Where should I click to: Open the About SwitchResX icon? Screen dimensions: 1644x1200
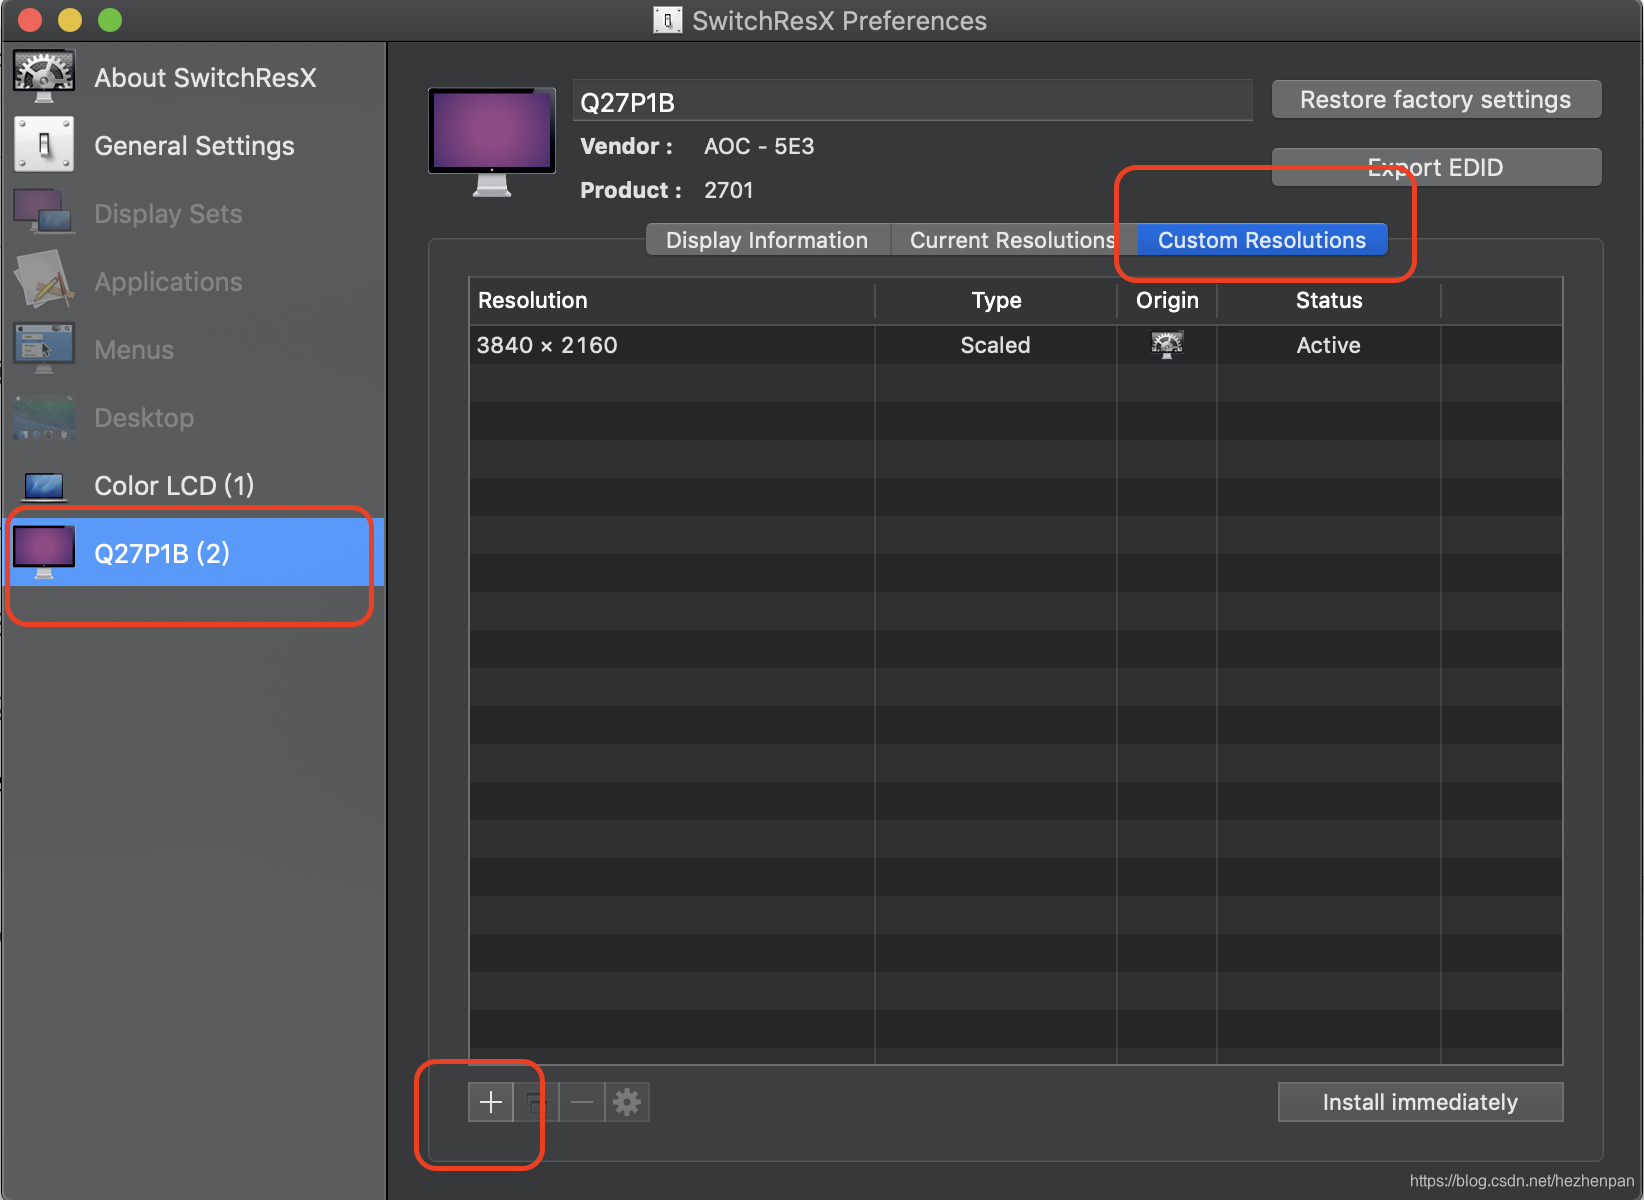coord(44,77)
